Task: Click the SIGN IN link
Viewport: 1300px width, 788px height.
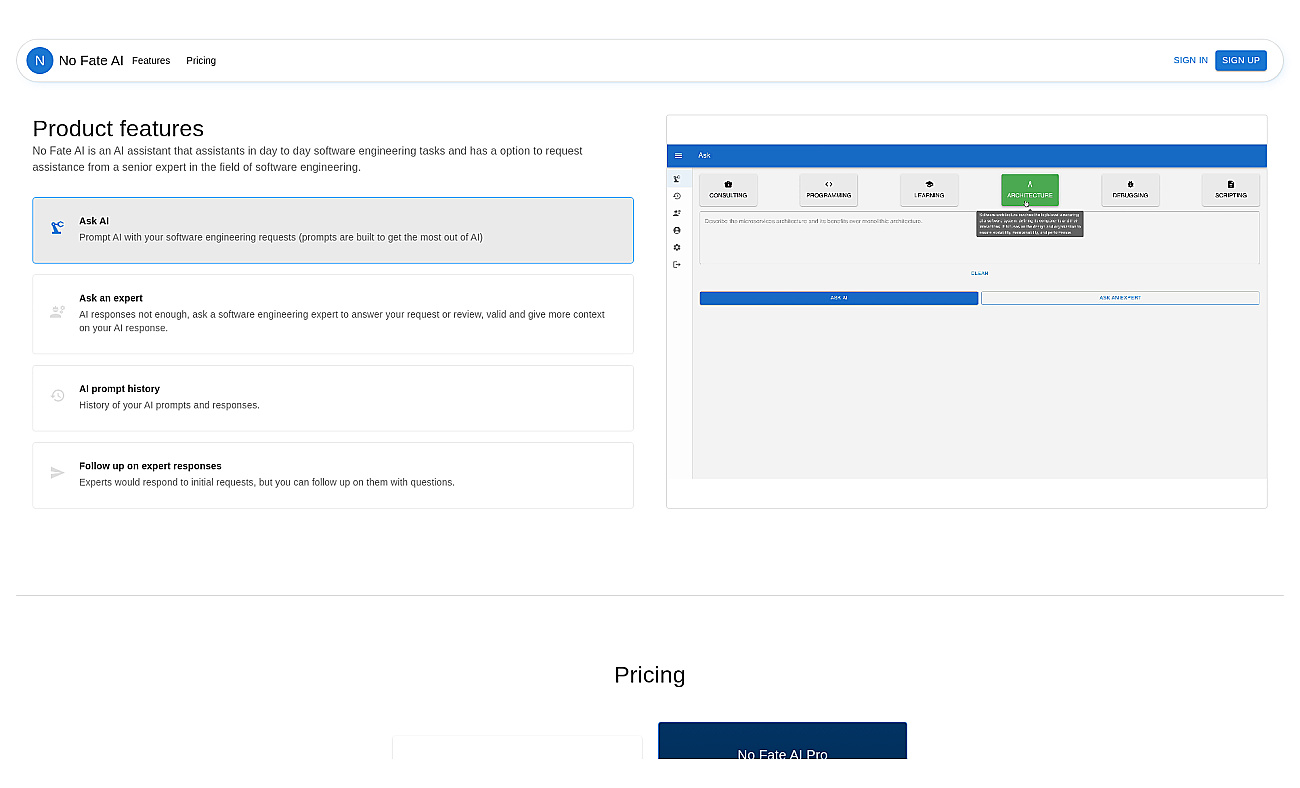Action: pyautogui.click(x=1190, y=60)
